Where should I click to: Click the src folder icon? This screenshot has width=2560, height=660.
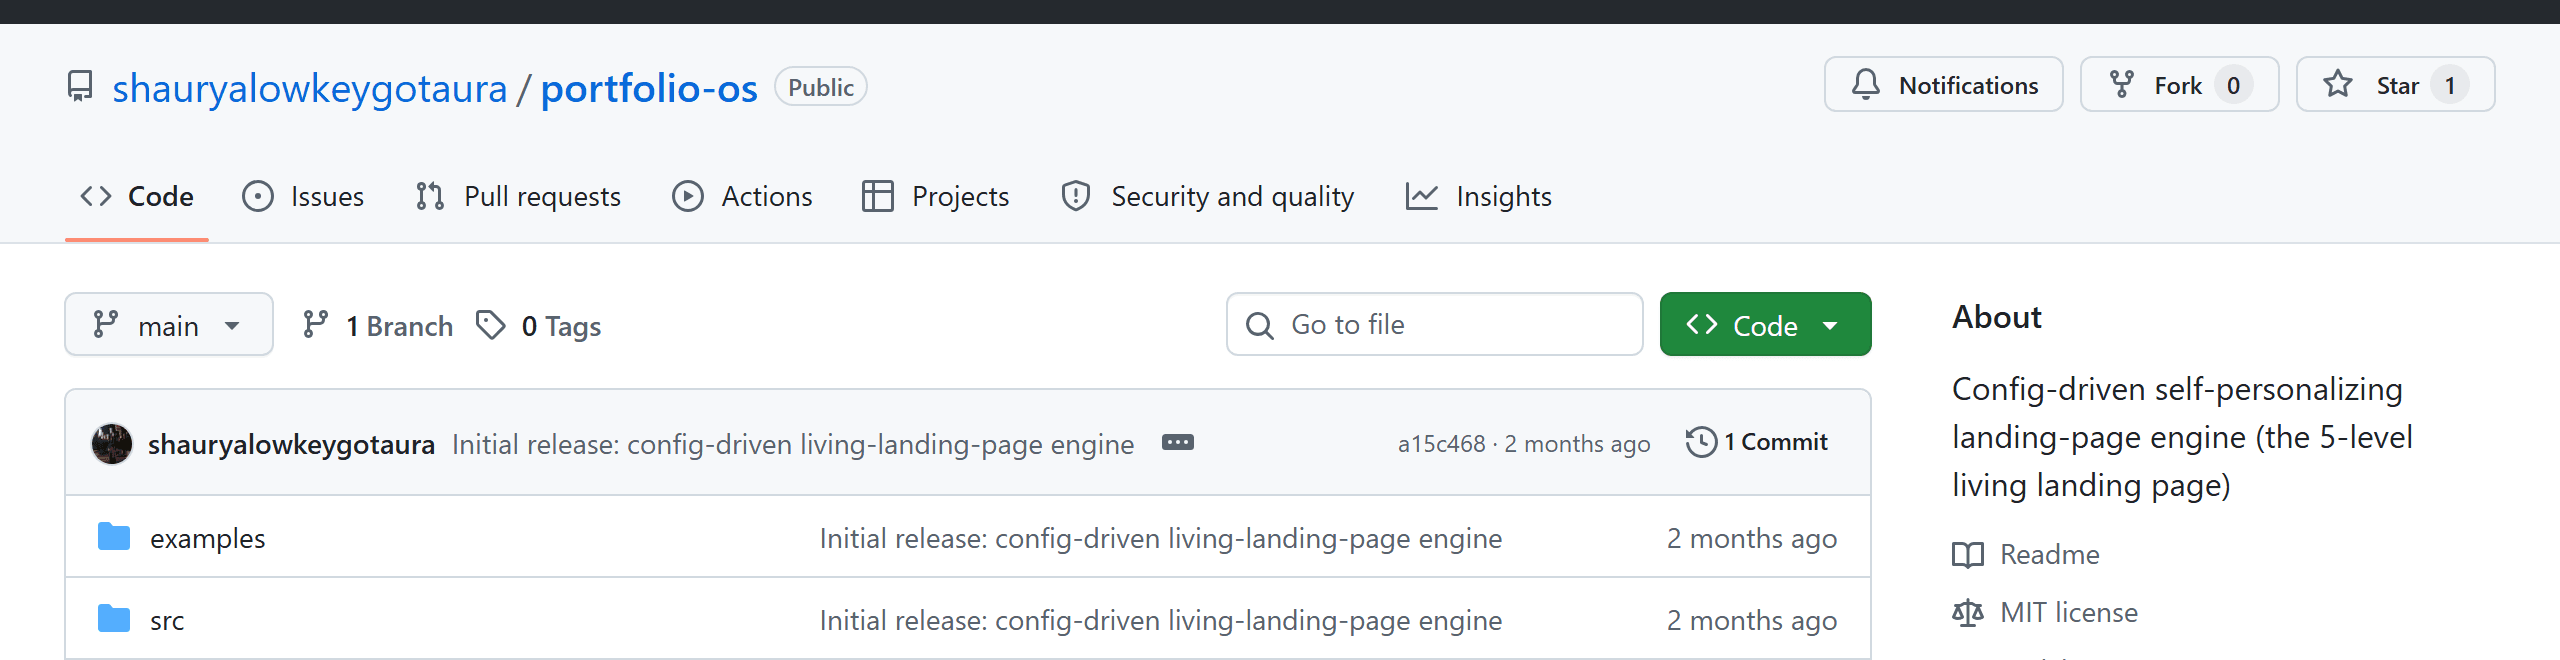[114, 619]
